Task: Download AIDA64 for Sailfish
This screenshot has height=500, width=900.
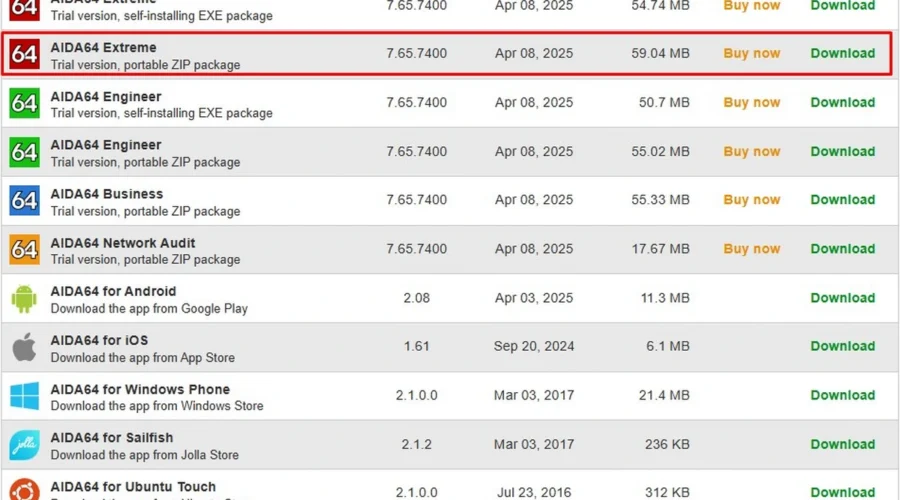Action: pos(842,444)
